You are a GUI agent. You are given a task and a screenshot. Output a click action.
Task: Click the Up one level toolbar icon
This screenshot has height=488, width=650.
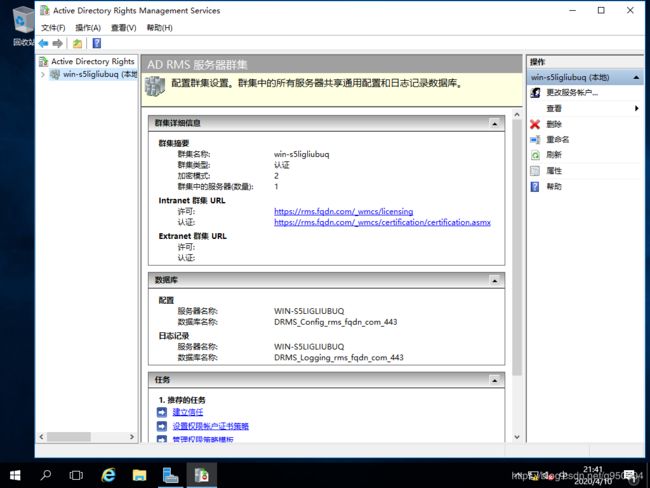[x=77, y=43]
